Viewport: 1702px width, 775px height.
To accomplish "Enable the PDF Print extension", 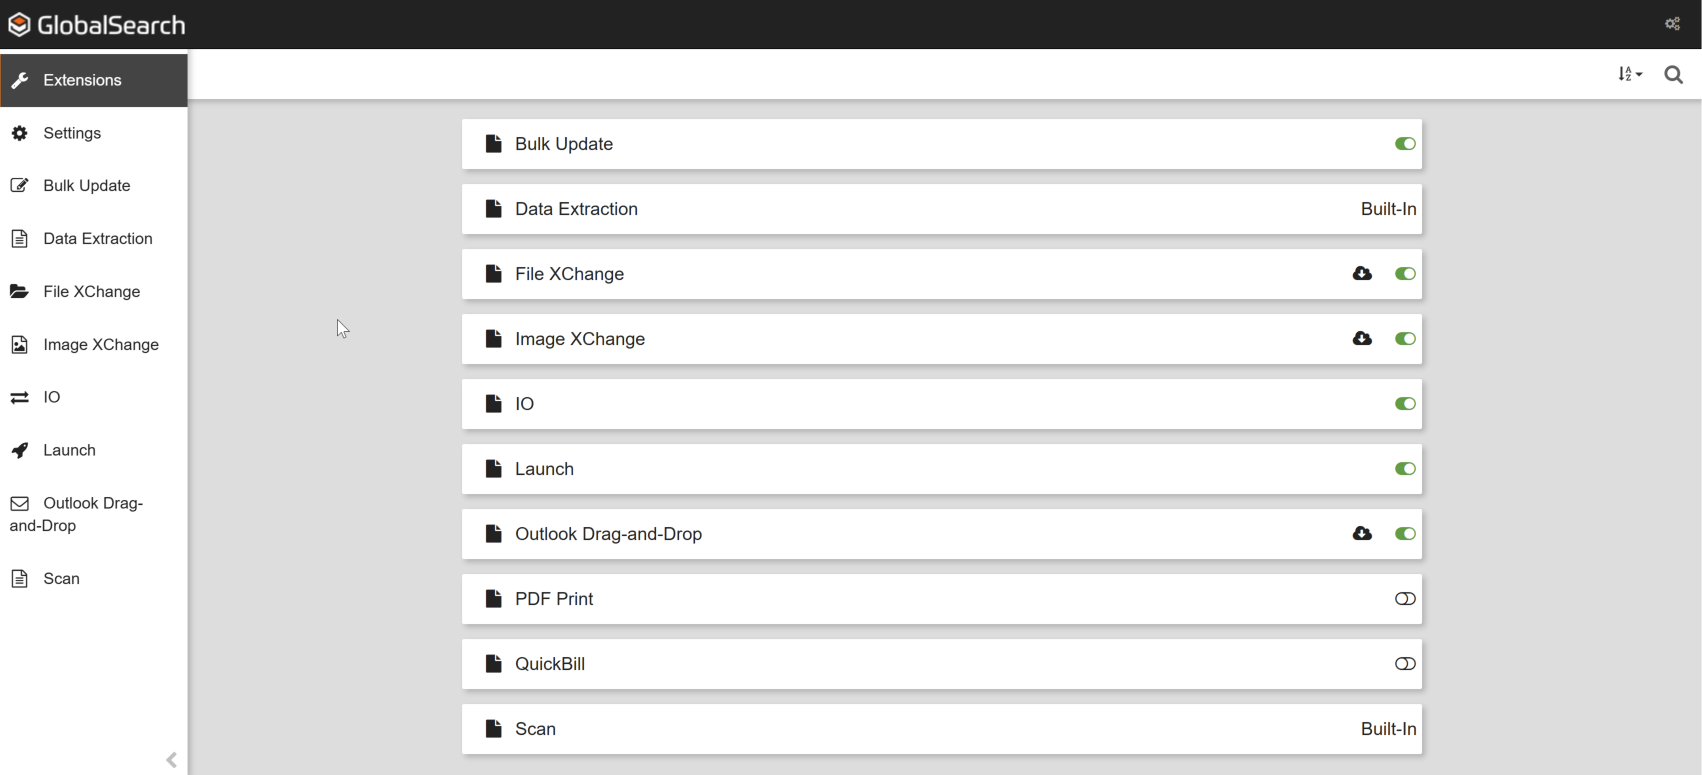I will [x=1405, y=599].
